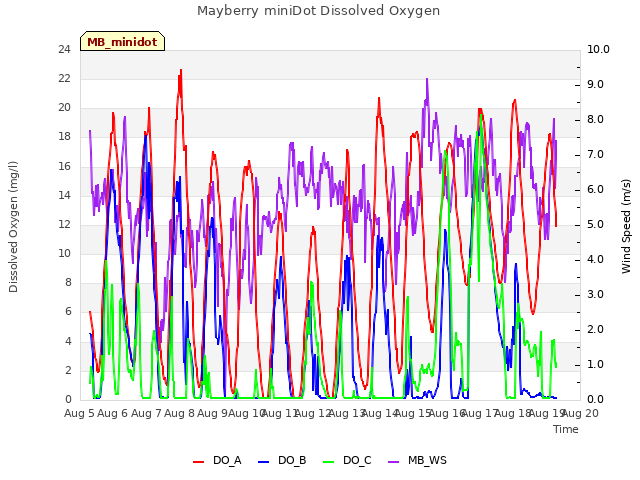The height and width of the screenshot is (480, 640).
Task: Click the MB_minidot tab label
Action: (122, 42)
